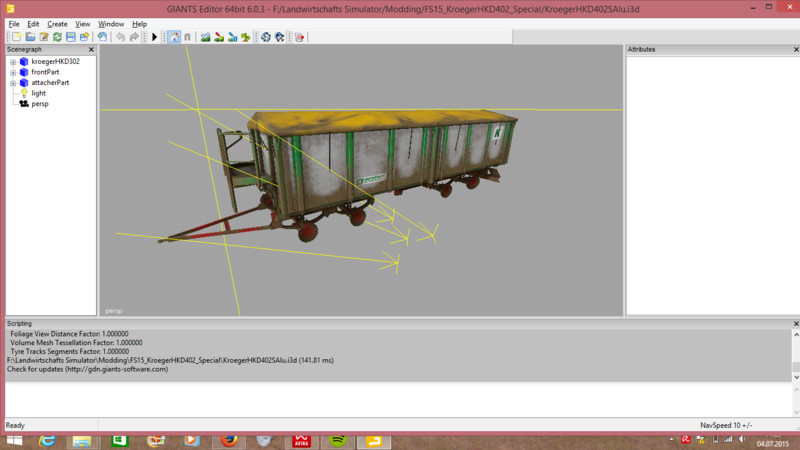The height and width of the screenshot is (450, 800).
Task: Click the script command input field
Action: pos(398,399)
